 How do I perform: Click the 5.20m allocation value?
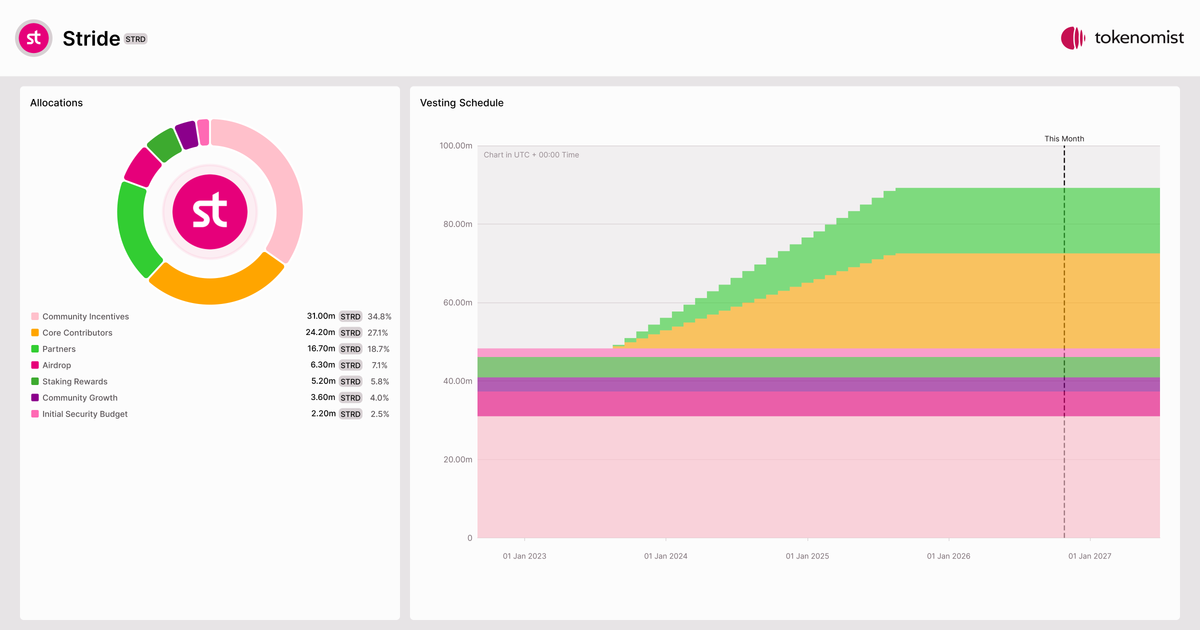pos(324,381)
